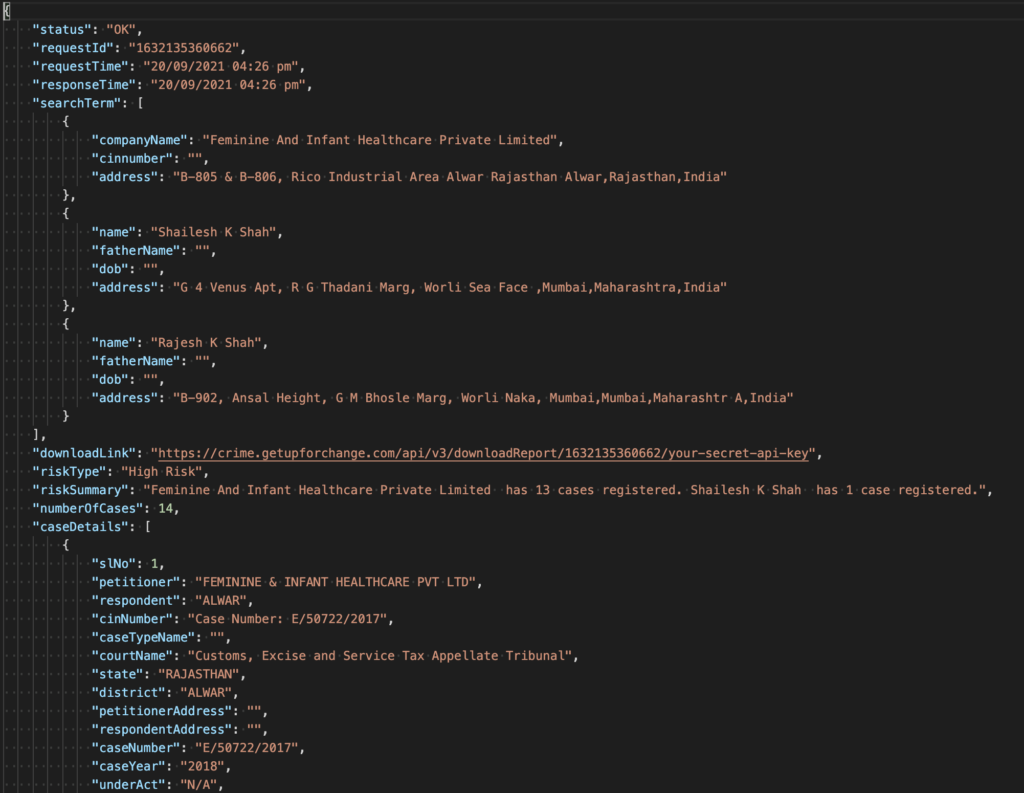1024x793 pixels.
Task: Click the "responseTime" key
Action: tap(85, 85)
